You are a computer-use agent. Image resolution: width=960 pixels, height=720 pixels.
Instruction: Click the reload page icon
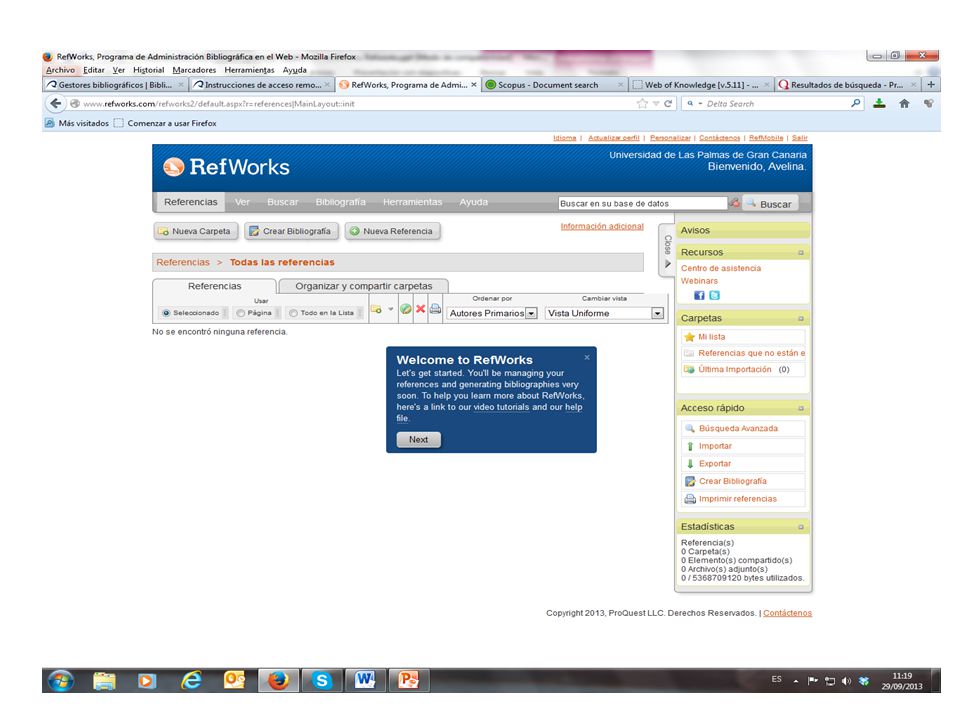668,103
